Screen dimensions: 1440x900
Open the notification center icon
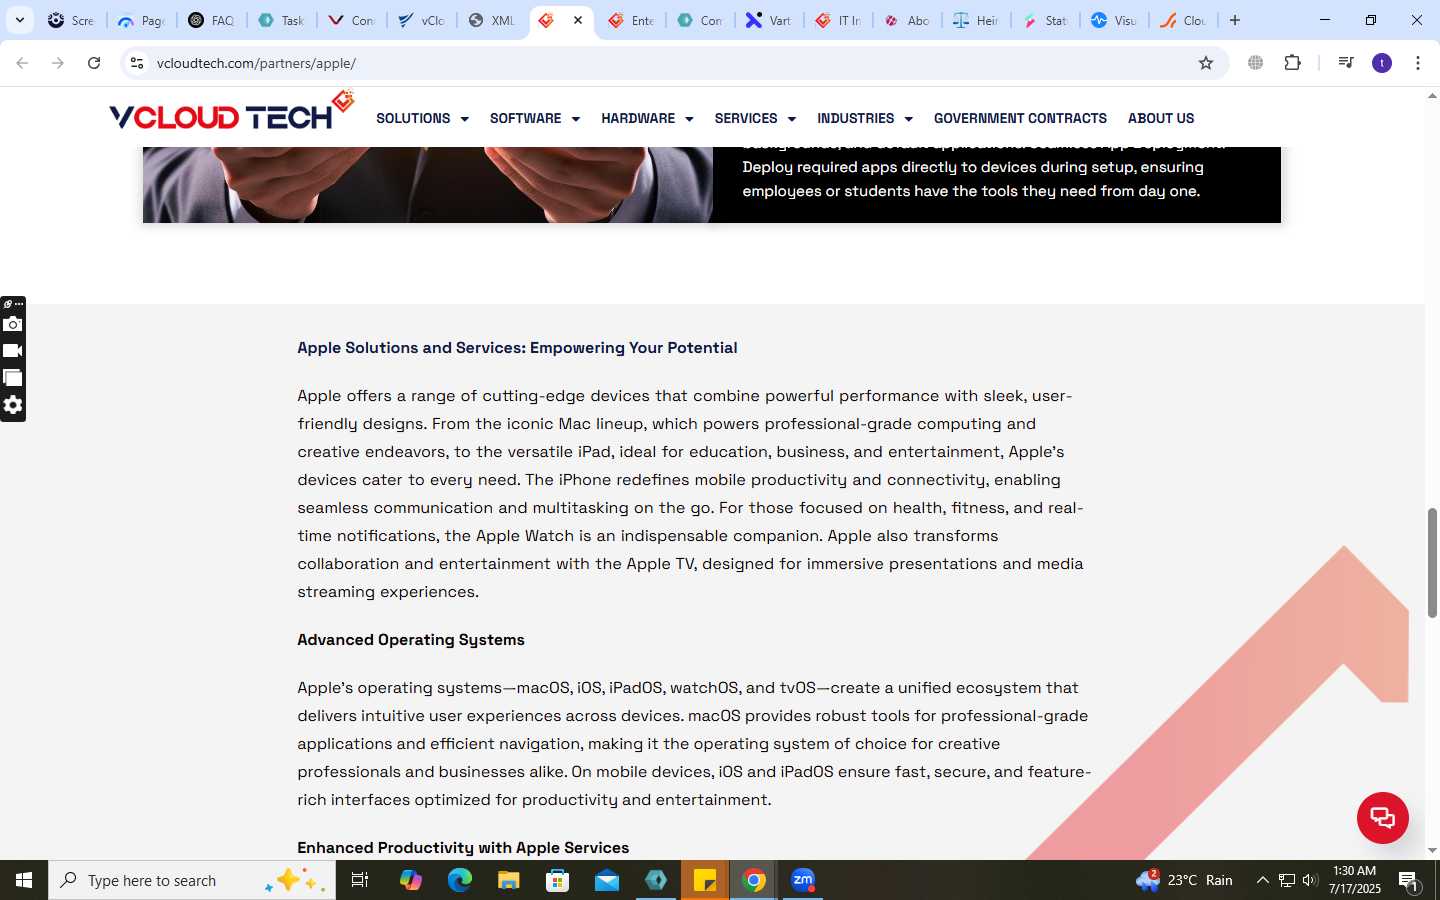tap(1409, 881)
